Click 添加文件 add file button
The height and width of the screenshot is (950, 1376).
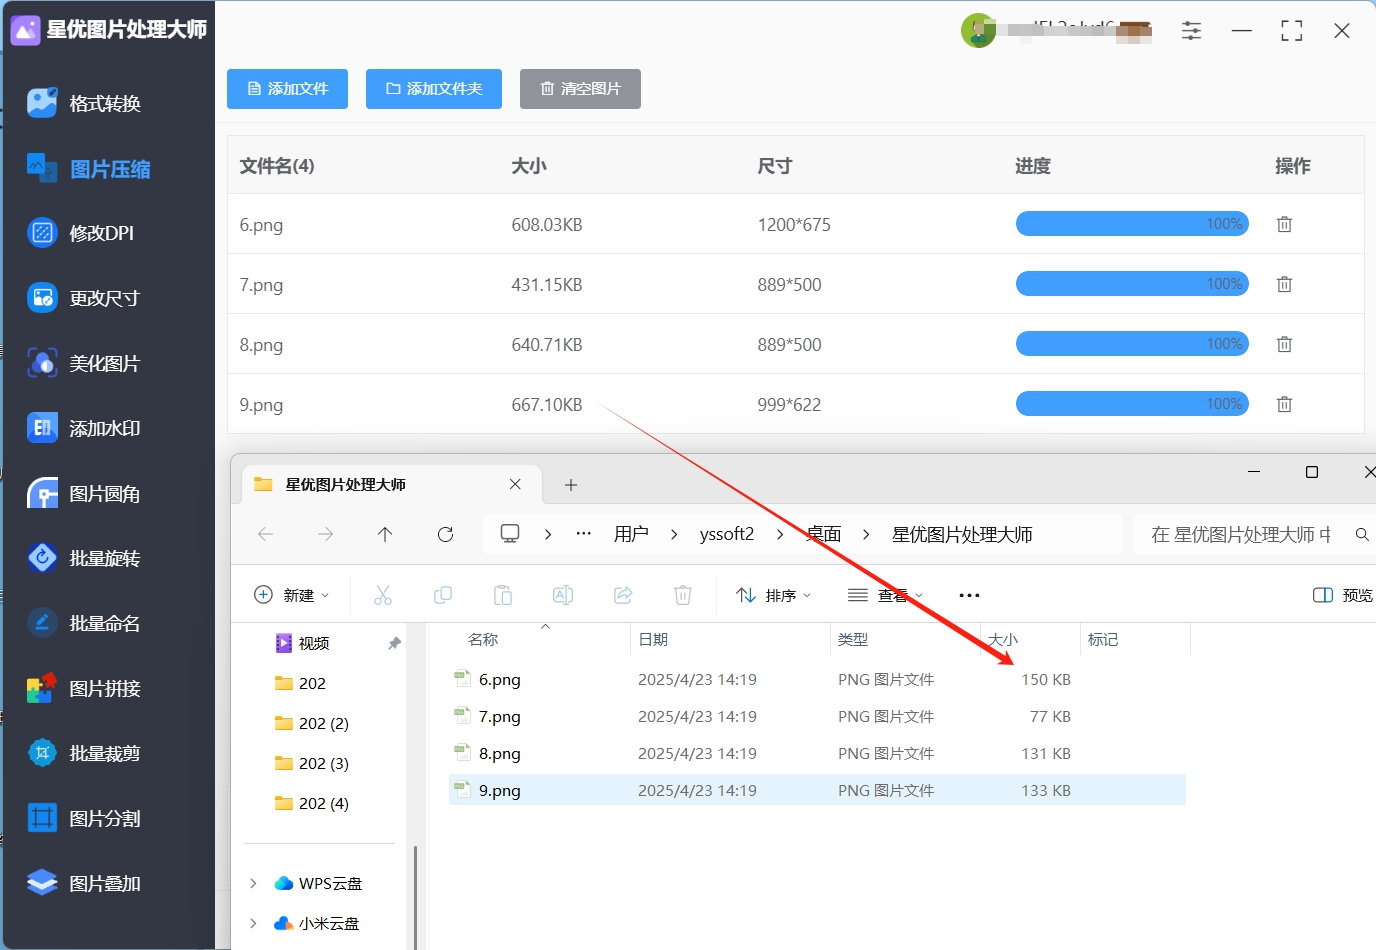[287, 89]
